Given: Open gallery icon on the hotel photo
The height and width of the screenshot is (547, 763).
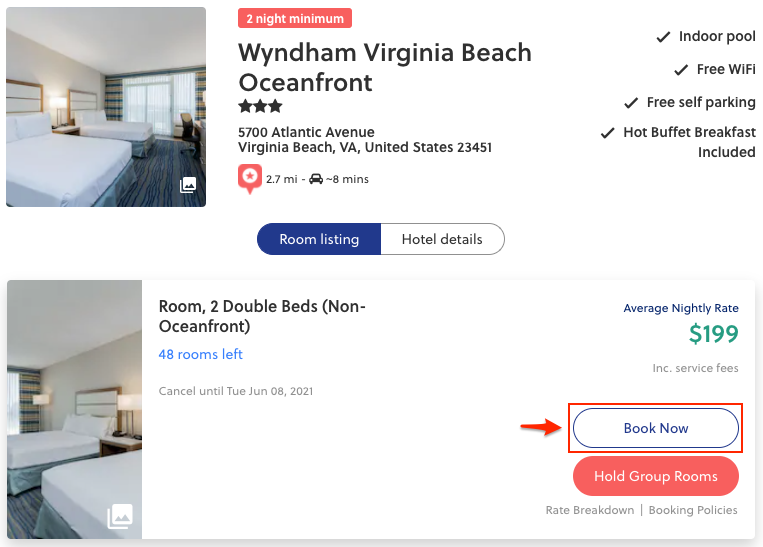Looking at the screenshot, I should [188, 185].
